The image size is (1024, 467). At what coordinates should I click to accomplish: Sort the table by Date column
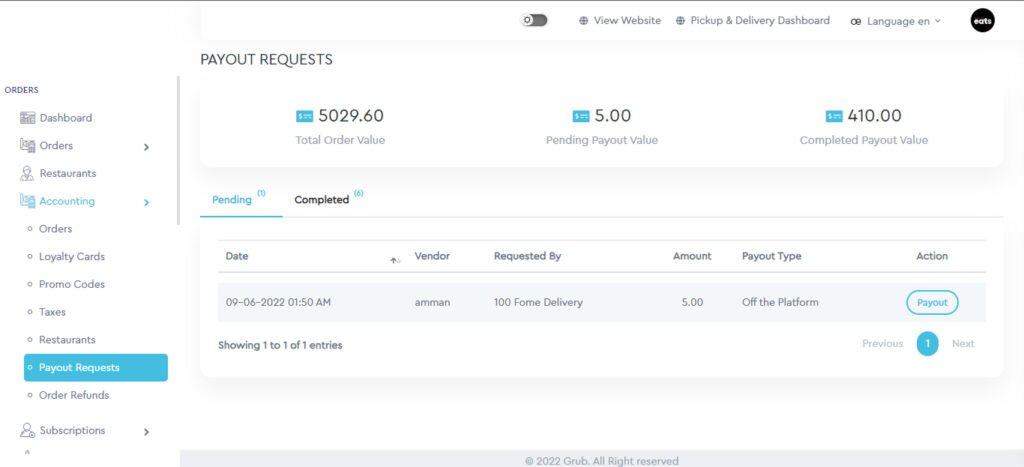[x=394, y=257]
